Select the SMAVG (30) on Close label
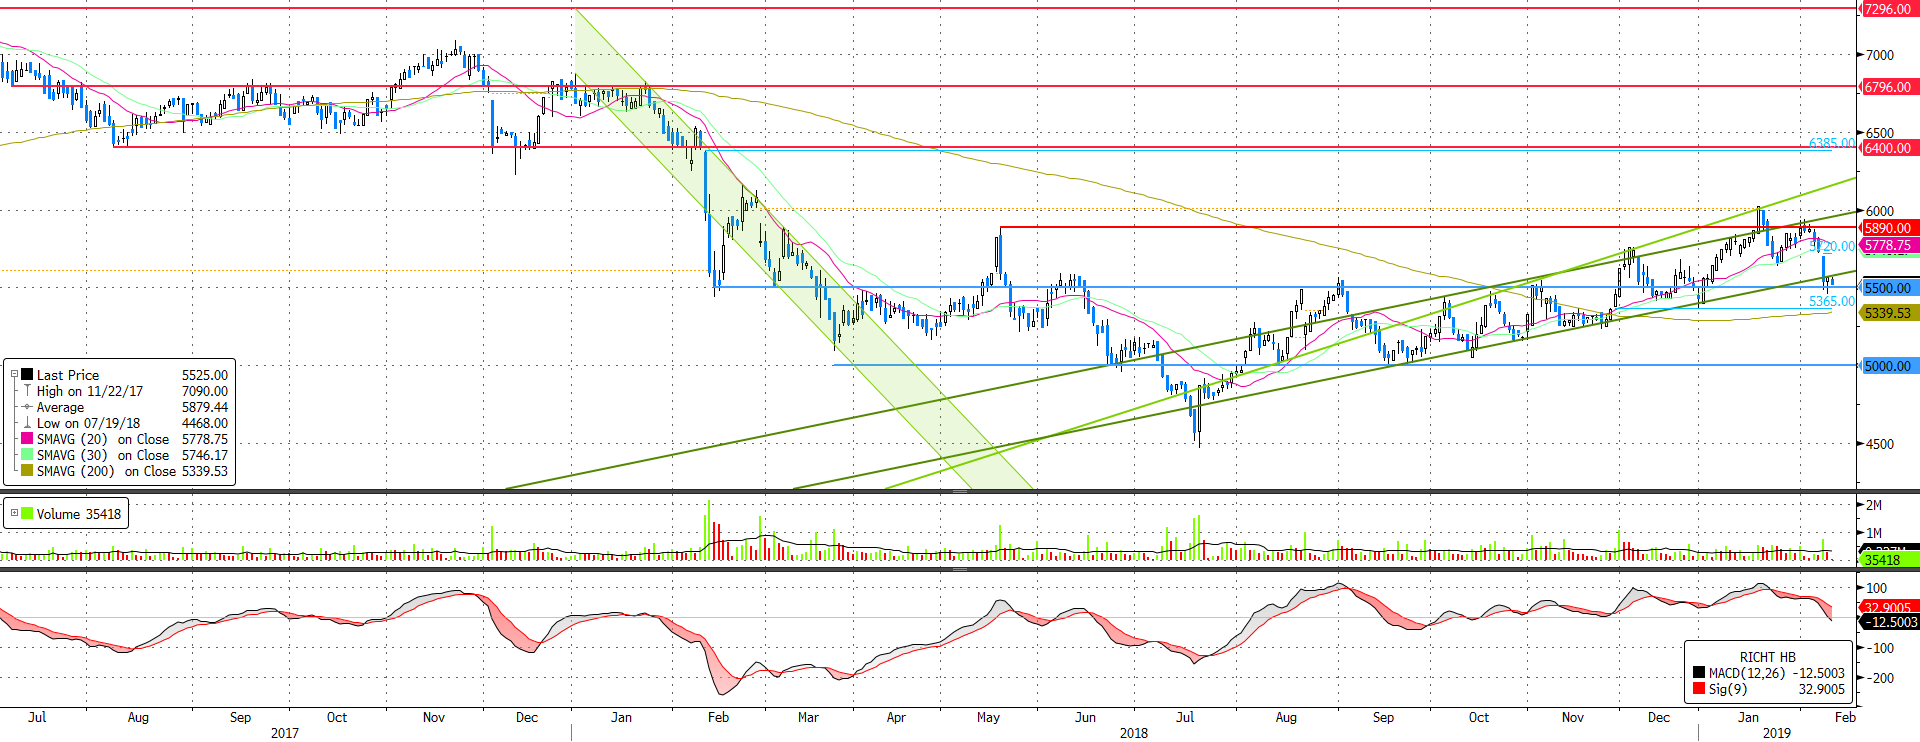 click(x=103, y=455)
